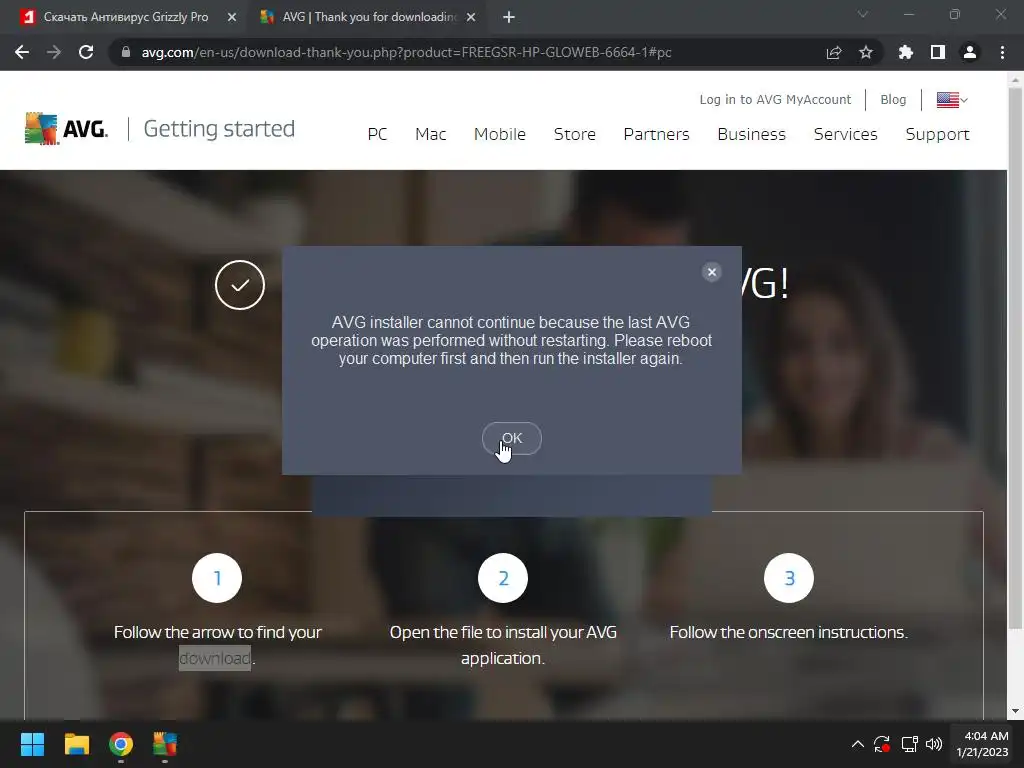The height and width of the screenshot is (768, 1024).
Task: Open the Chrome profile avatar
Action: click(970, 52)
